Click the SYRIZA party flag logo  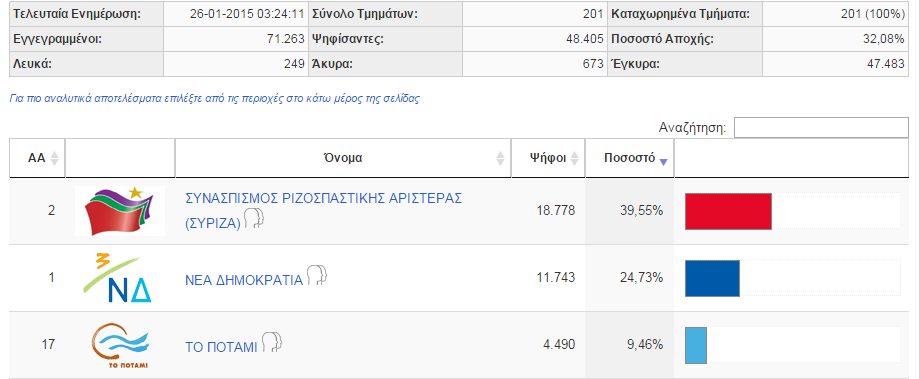pyautogui.click(x=120, y=211)
